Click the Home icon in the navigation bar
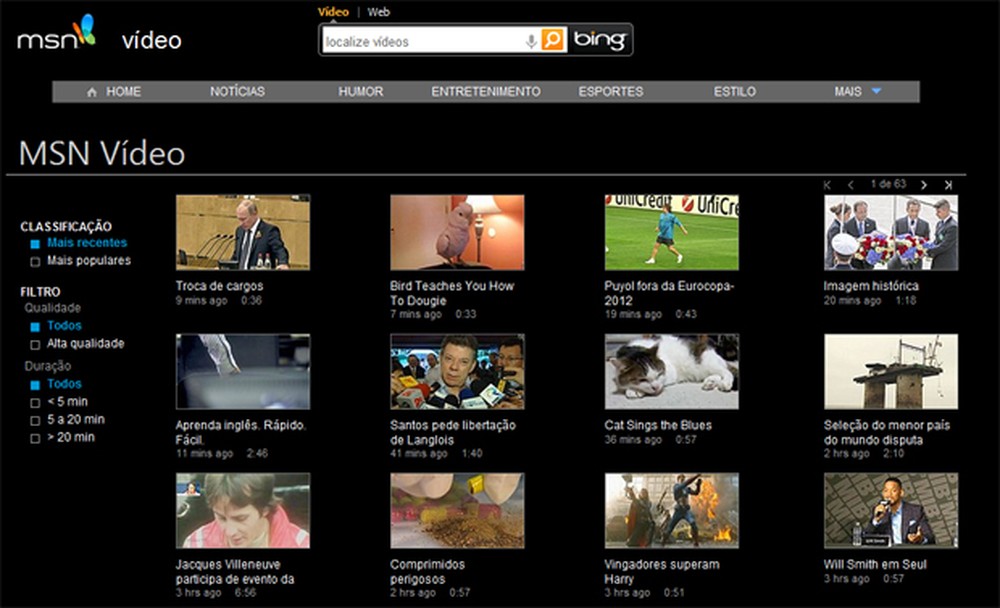 click(x=91, y=91)
